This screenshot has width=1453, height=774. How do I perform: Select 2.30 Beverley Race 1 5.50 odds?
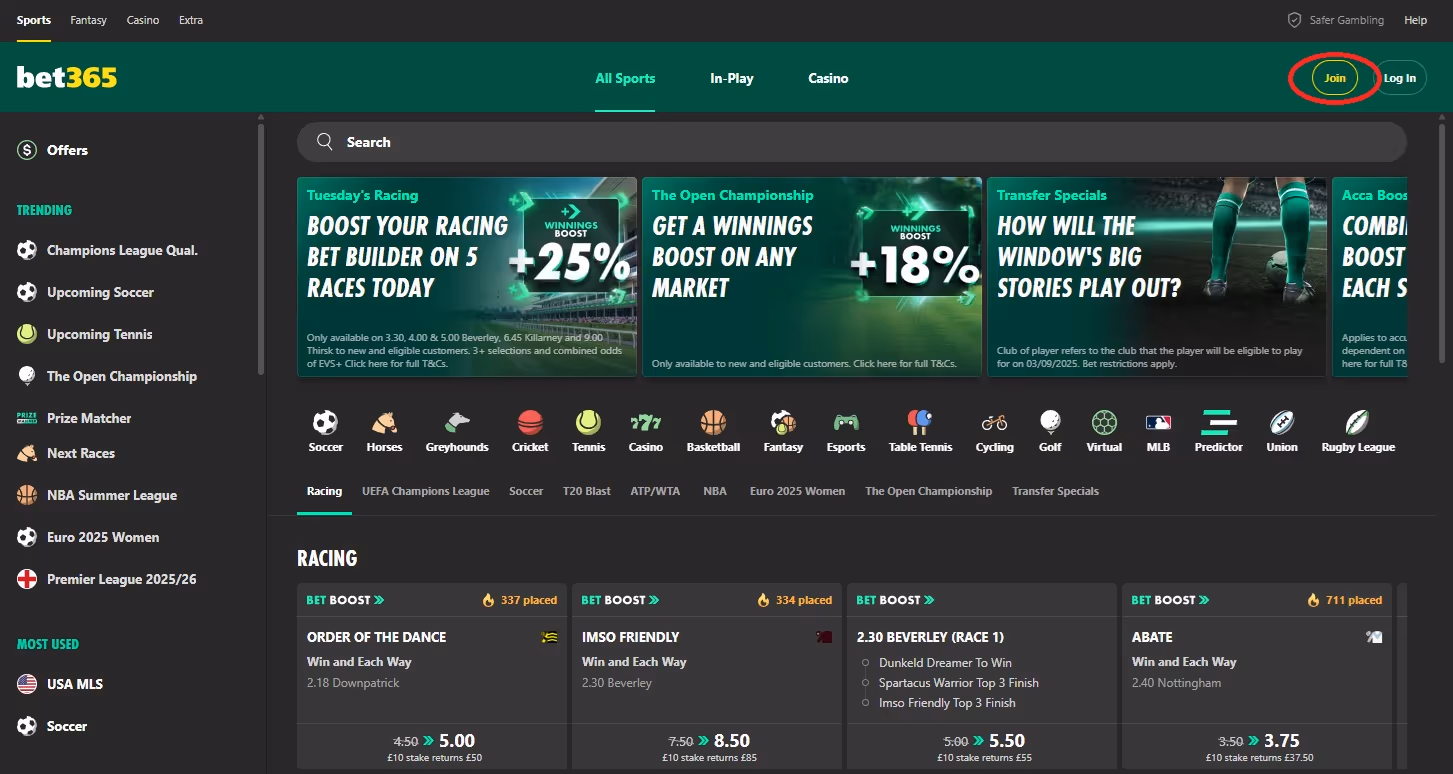click(982, 746)
